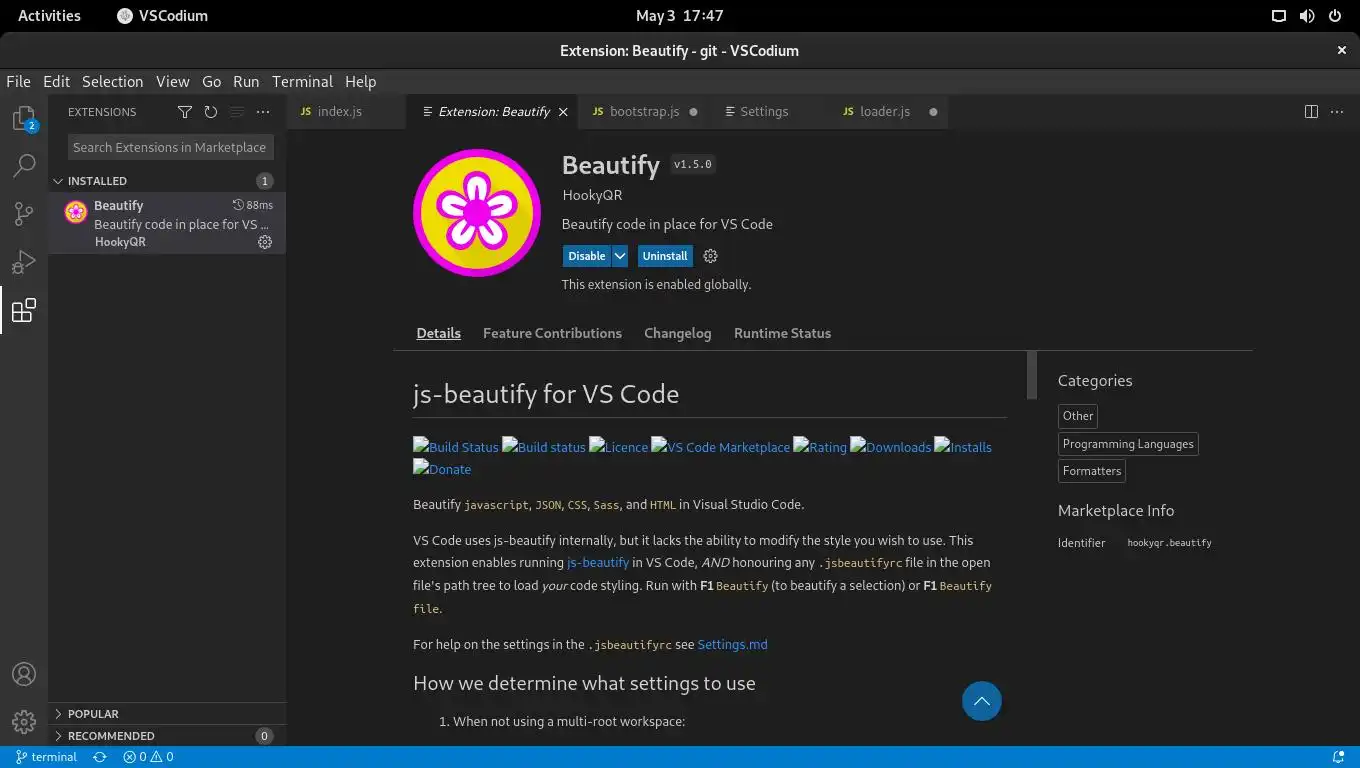Open Views and More Actions in Extensions
This screenshot has width=1360, height=768.
[263, 112]
